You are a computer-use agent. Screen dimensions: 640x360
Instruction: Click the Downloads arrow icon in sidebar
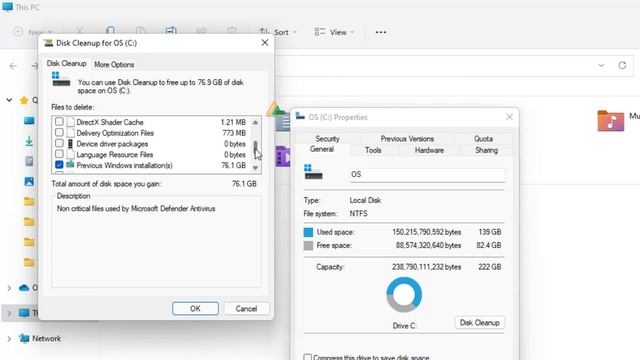pos(29,141)
